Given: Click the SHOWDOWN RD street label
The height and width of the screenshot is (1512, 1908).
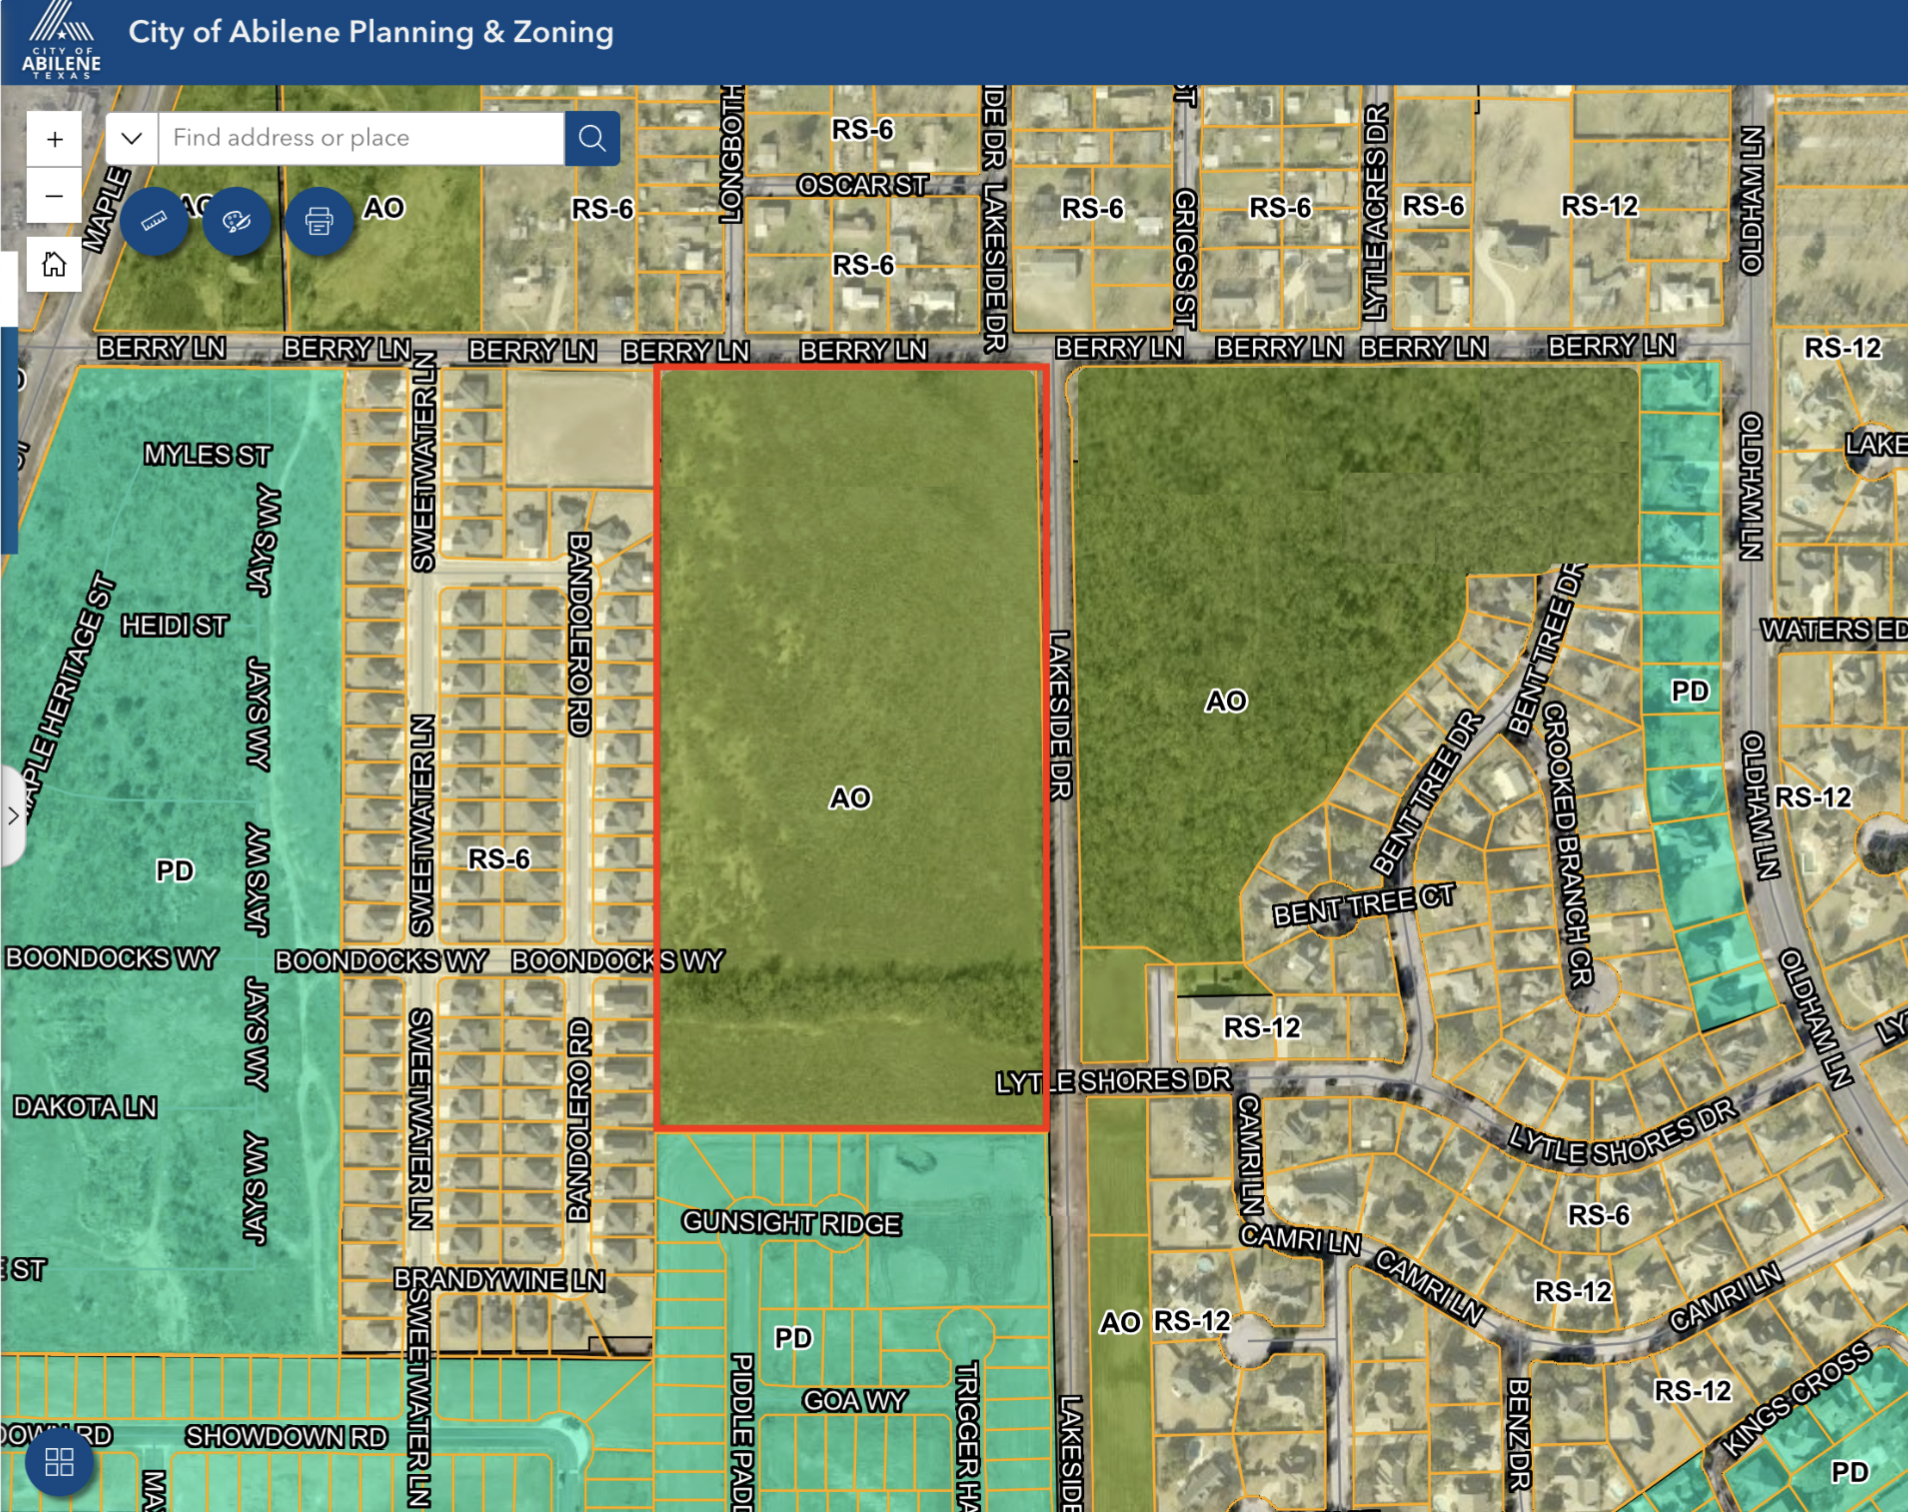Looking at the screenshot, I should point(286,1437).
